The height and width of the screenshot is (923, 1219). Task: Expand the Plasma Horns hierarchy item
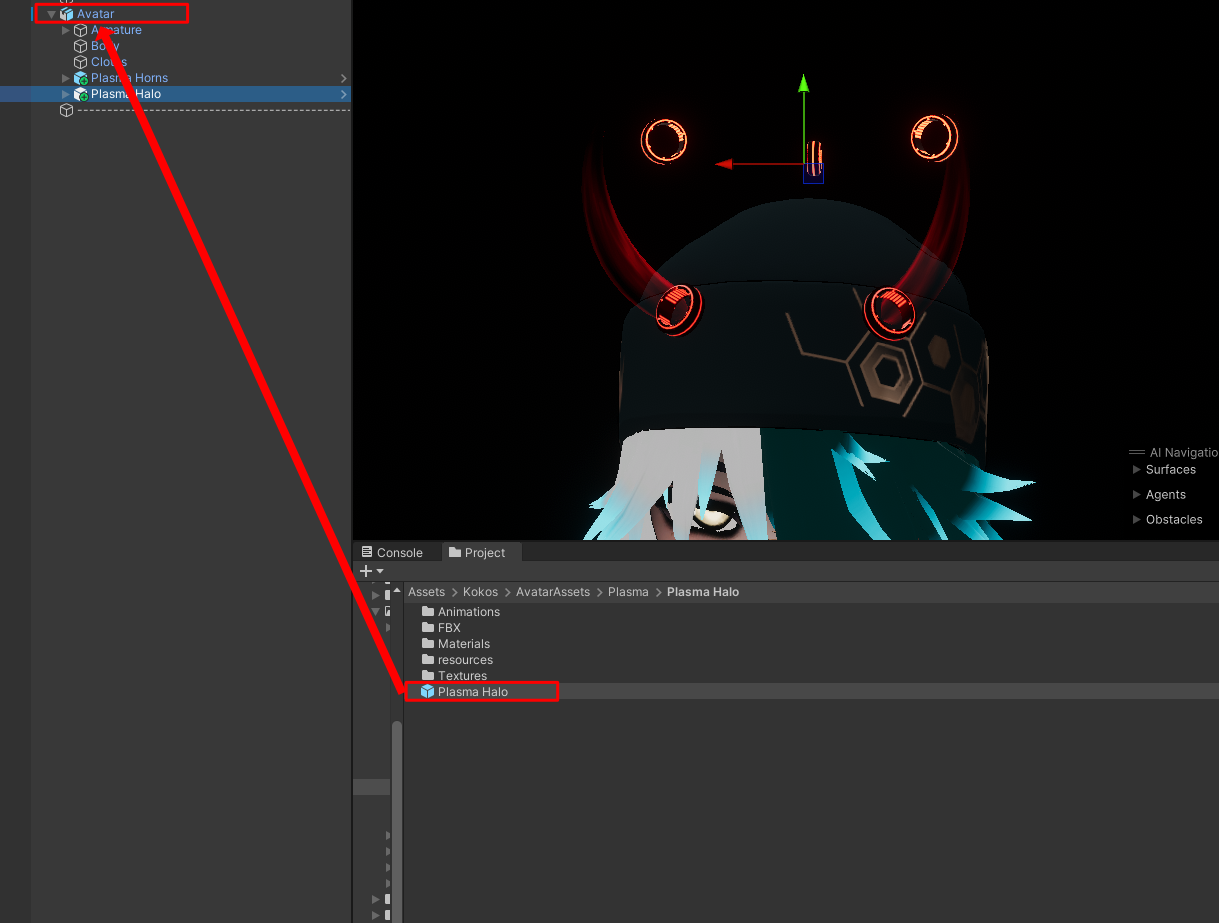coord(66,78)
